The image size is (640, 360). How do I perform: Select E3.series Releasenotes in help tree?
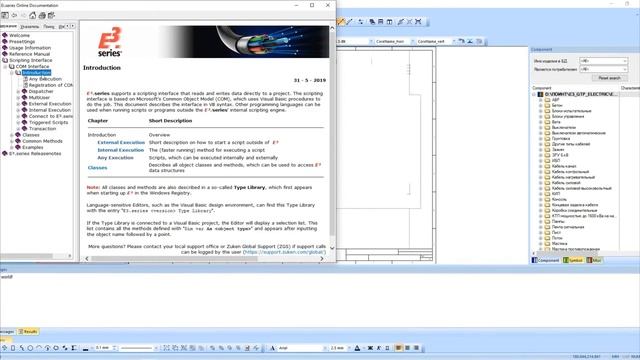(x=35, y=153)
